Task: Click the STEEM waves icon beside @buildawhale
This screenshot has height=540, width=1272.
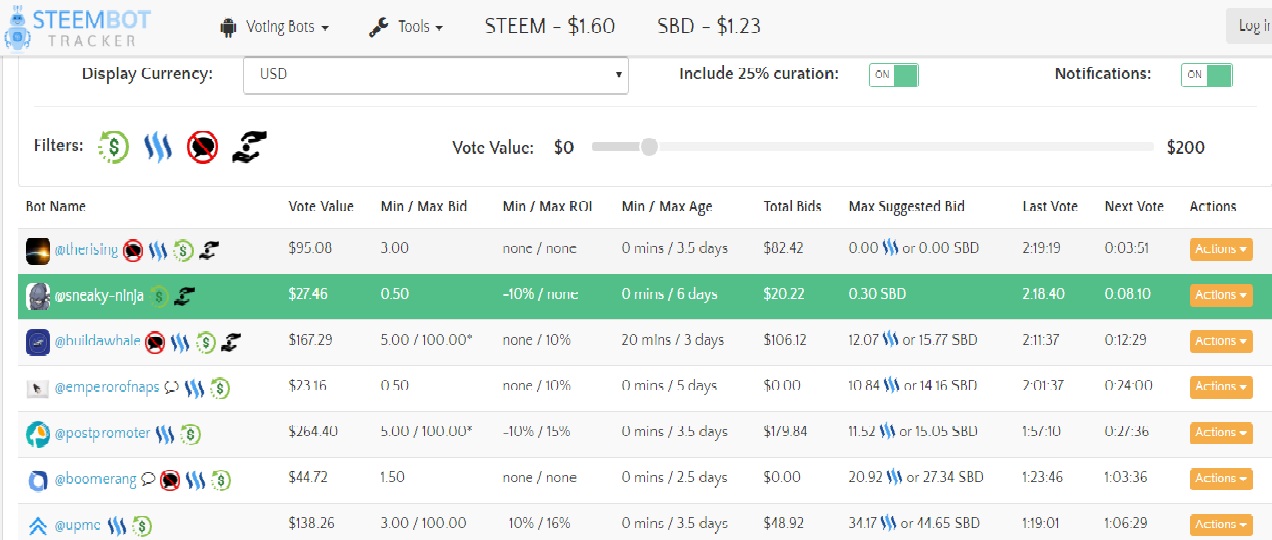Action: 180,341
